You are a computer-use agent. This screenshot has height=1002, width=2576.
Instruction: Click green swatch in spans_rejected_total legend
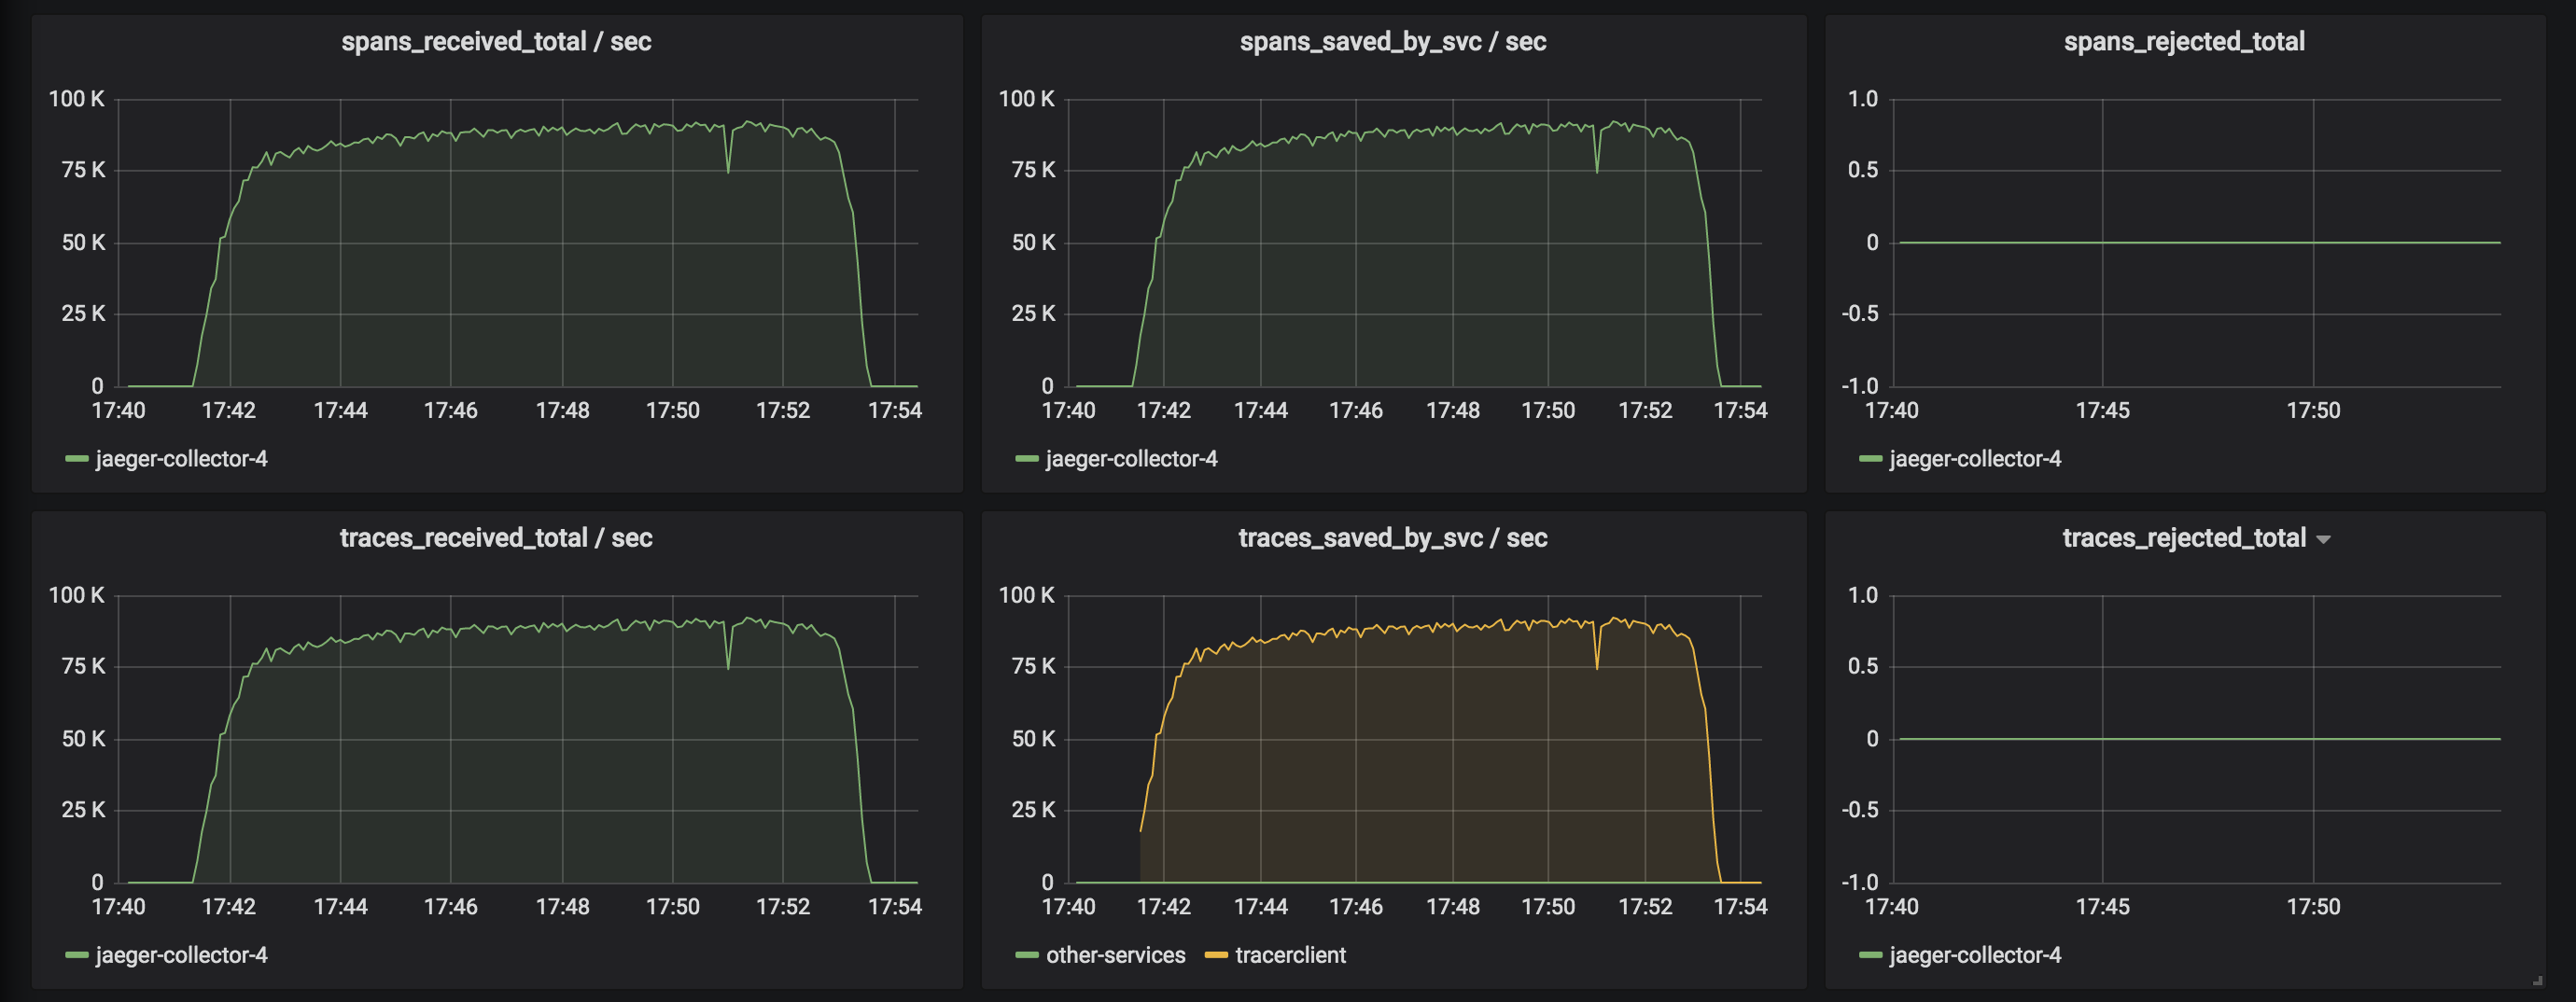pos(1871,459)
